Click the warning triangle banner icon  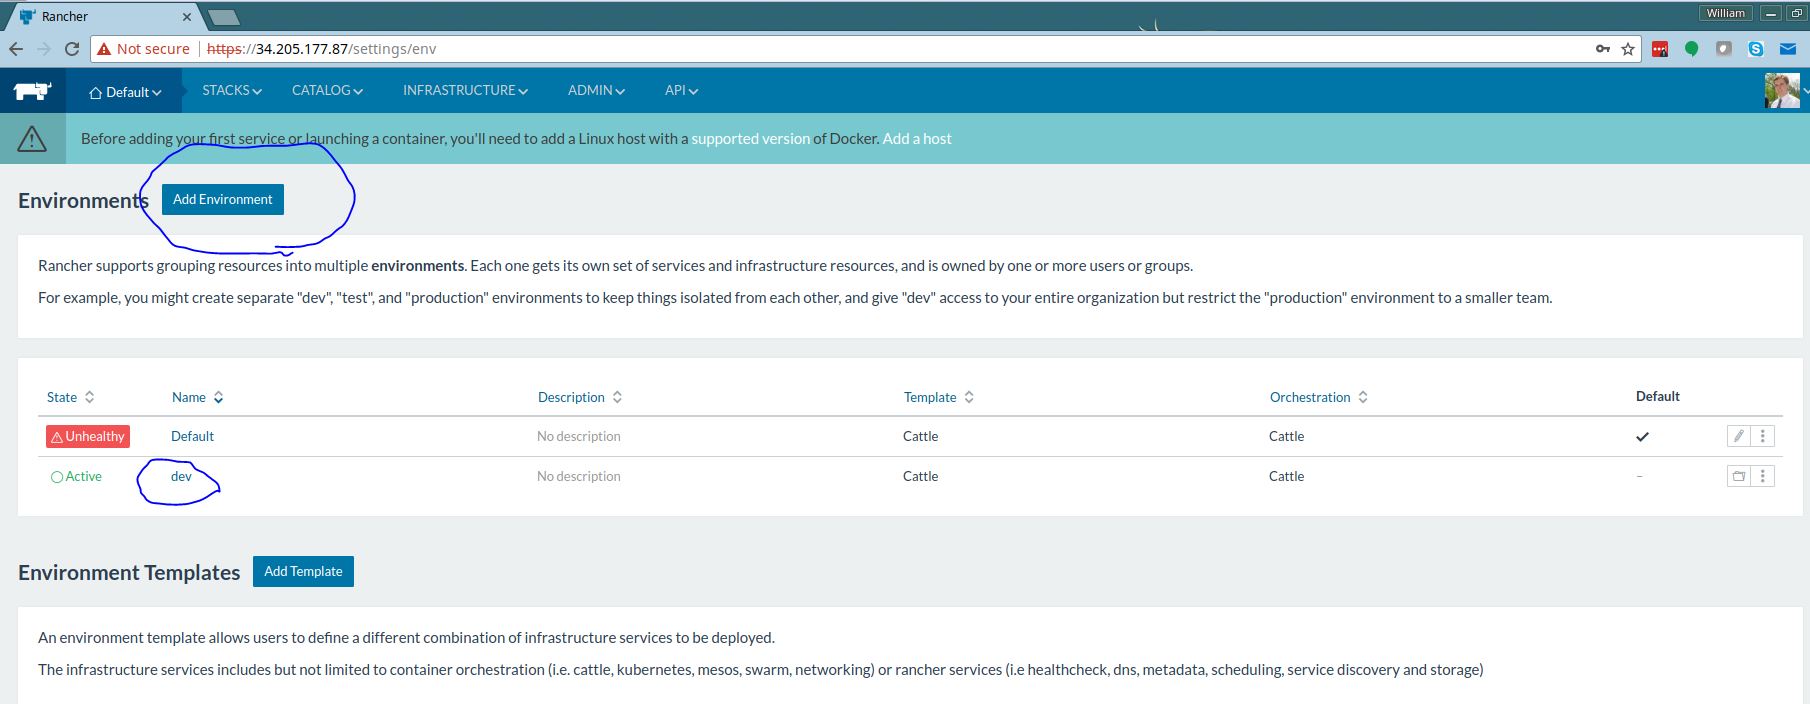pos(32,138)
